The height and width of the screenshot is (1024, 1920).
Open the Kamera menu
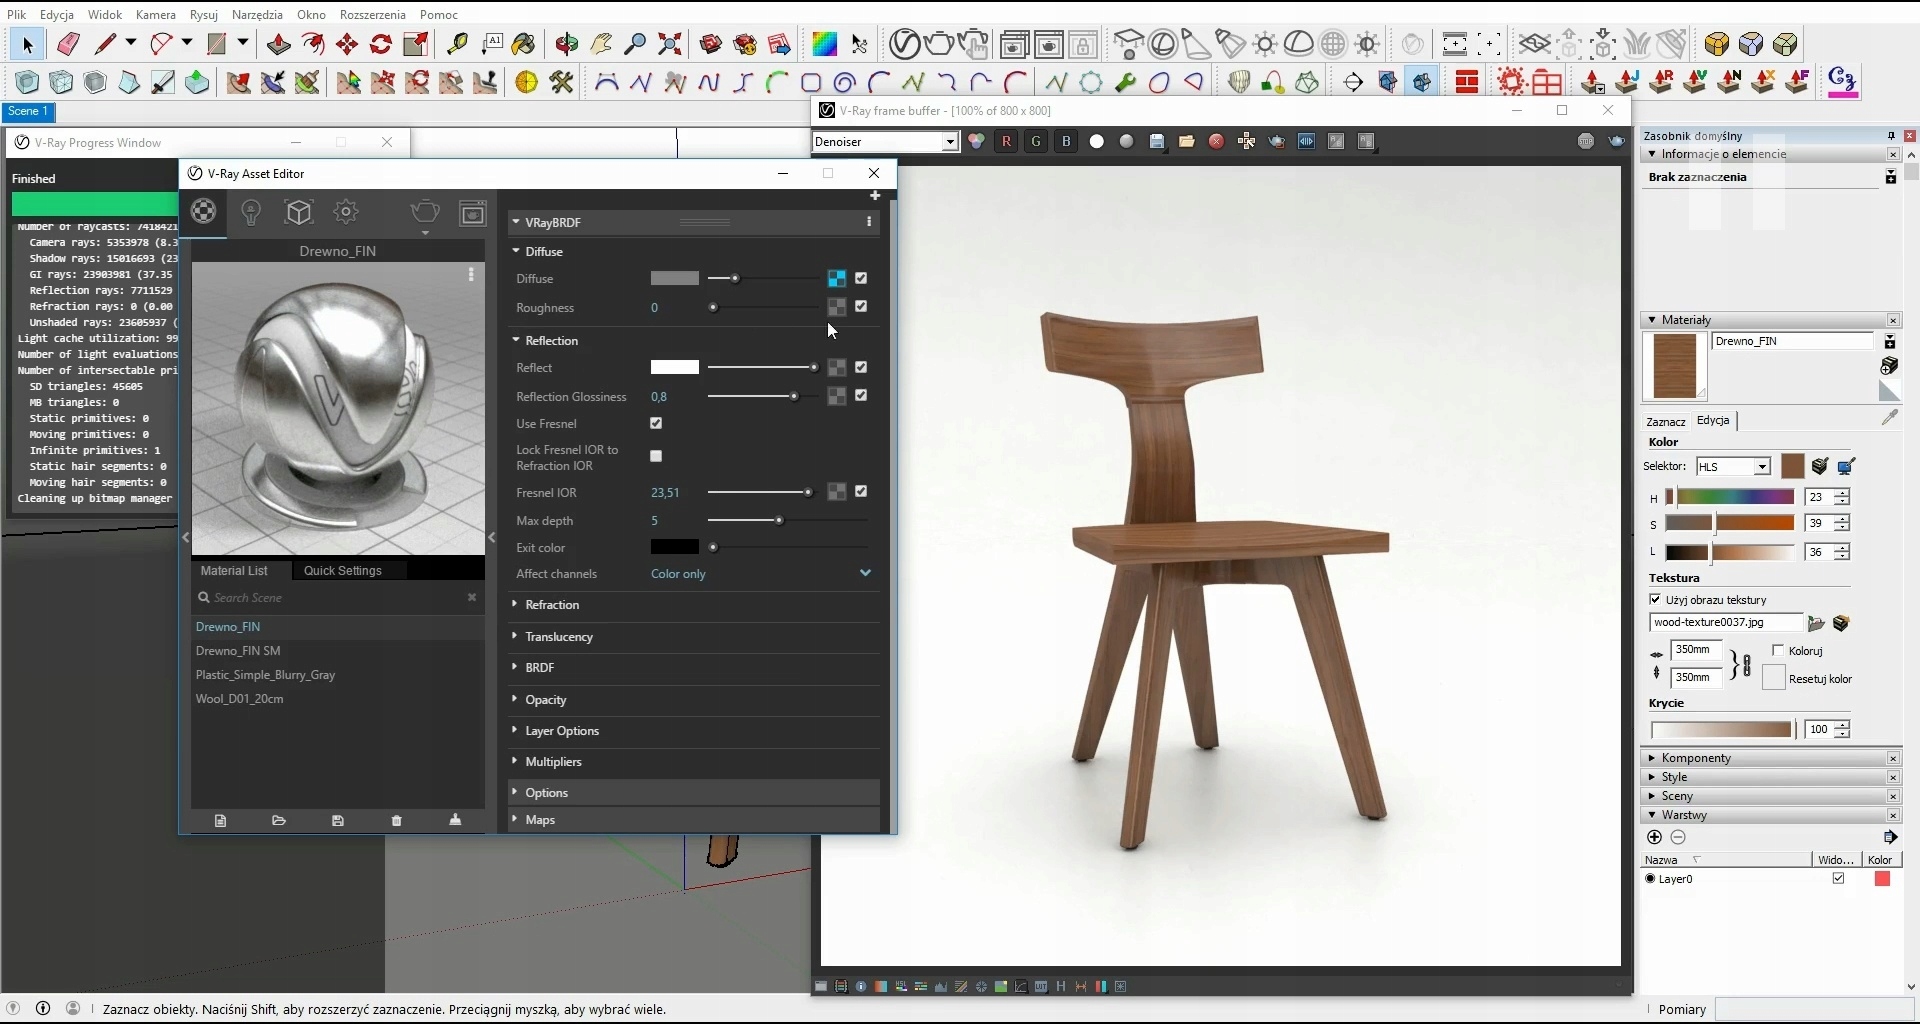coord(155,15)
